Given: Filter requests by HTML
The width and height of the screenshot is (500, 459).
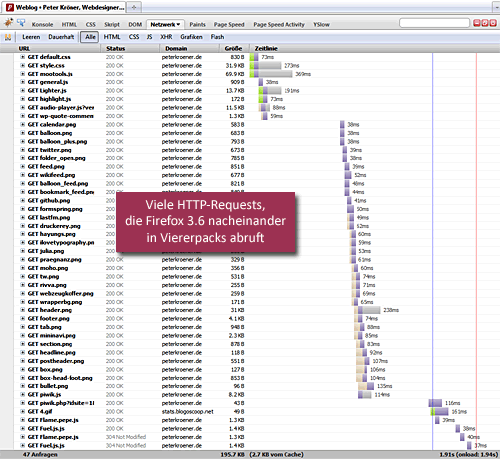Looking at the screenshot, I should point(112,37).
